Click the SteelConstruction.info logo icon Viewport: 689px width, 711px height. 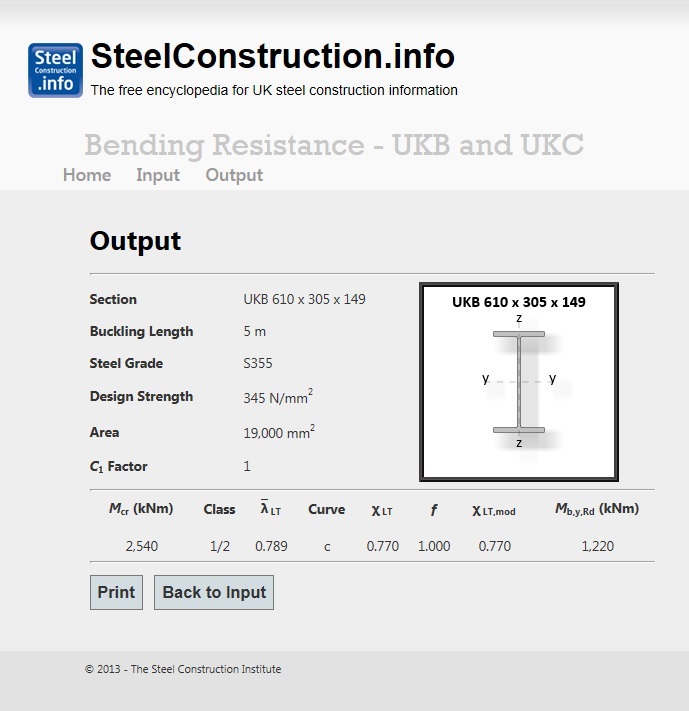coord(56,69)
